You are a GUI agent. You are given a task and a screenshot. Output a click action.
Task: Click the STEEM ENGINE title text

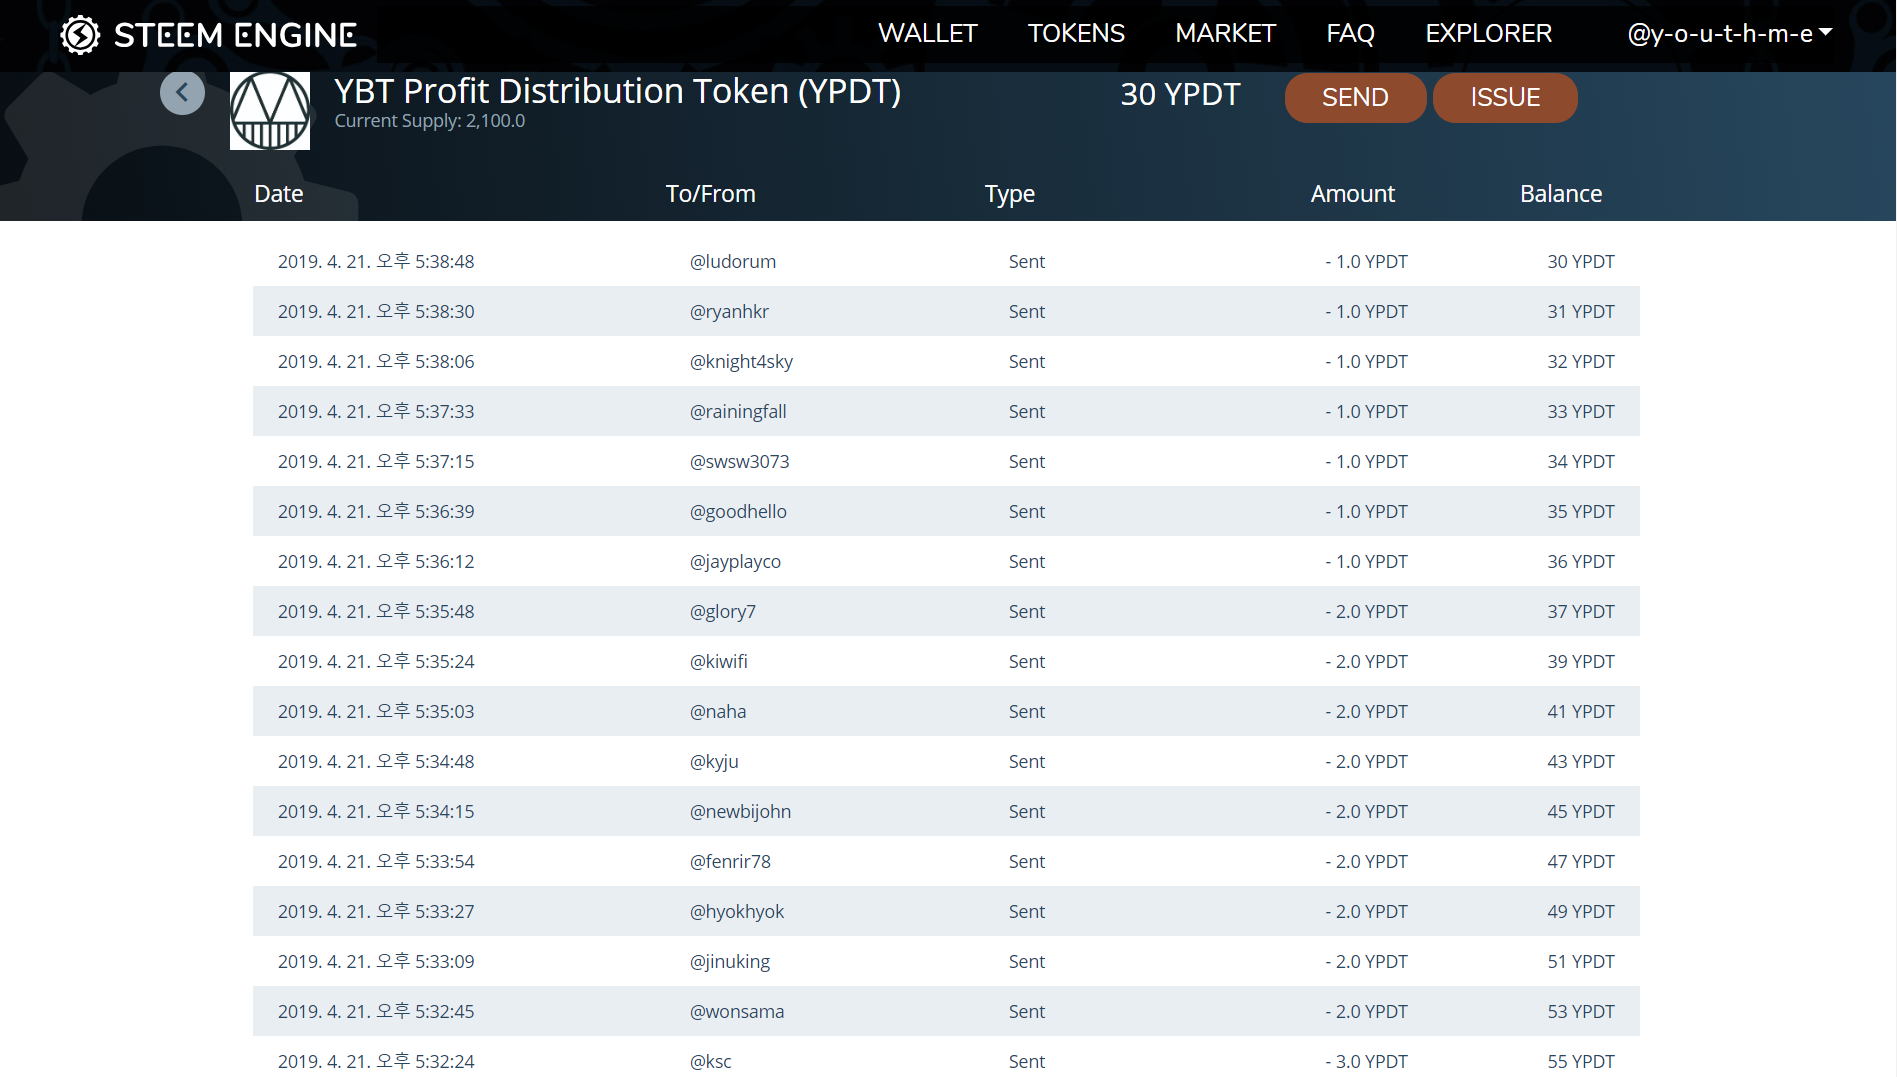[235, 35]
